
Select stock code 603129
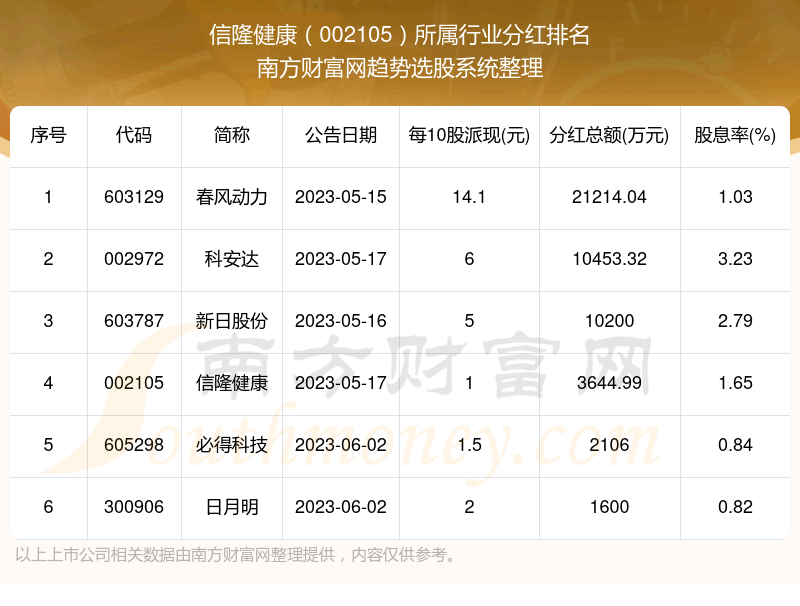(134, 197)
